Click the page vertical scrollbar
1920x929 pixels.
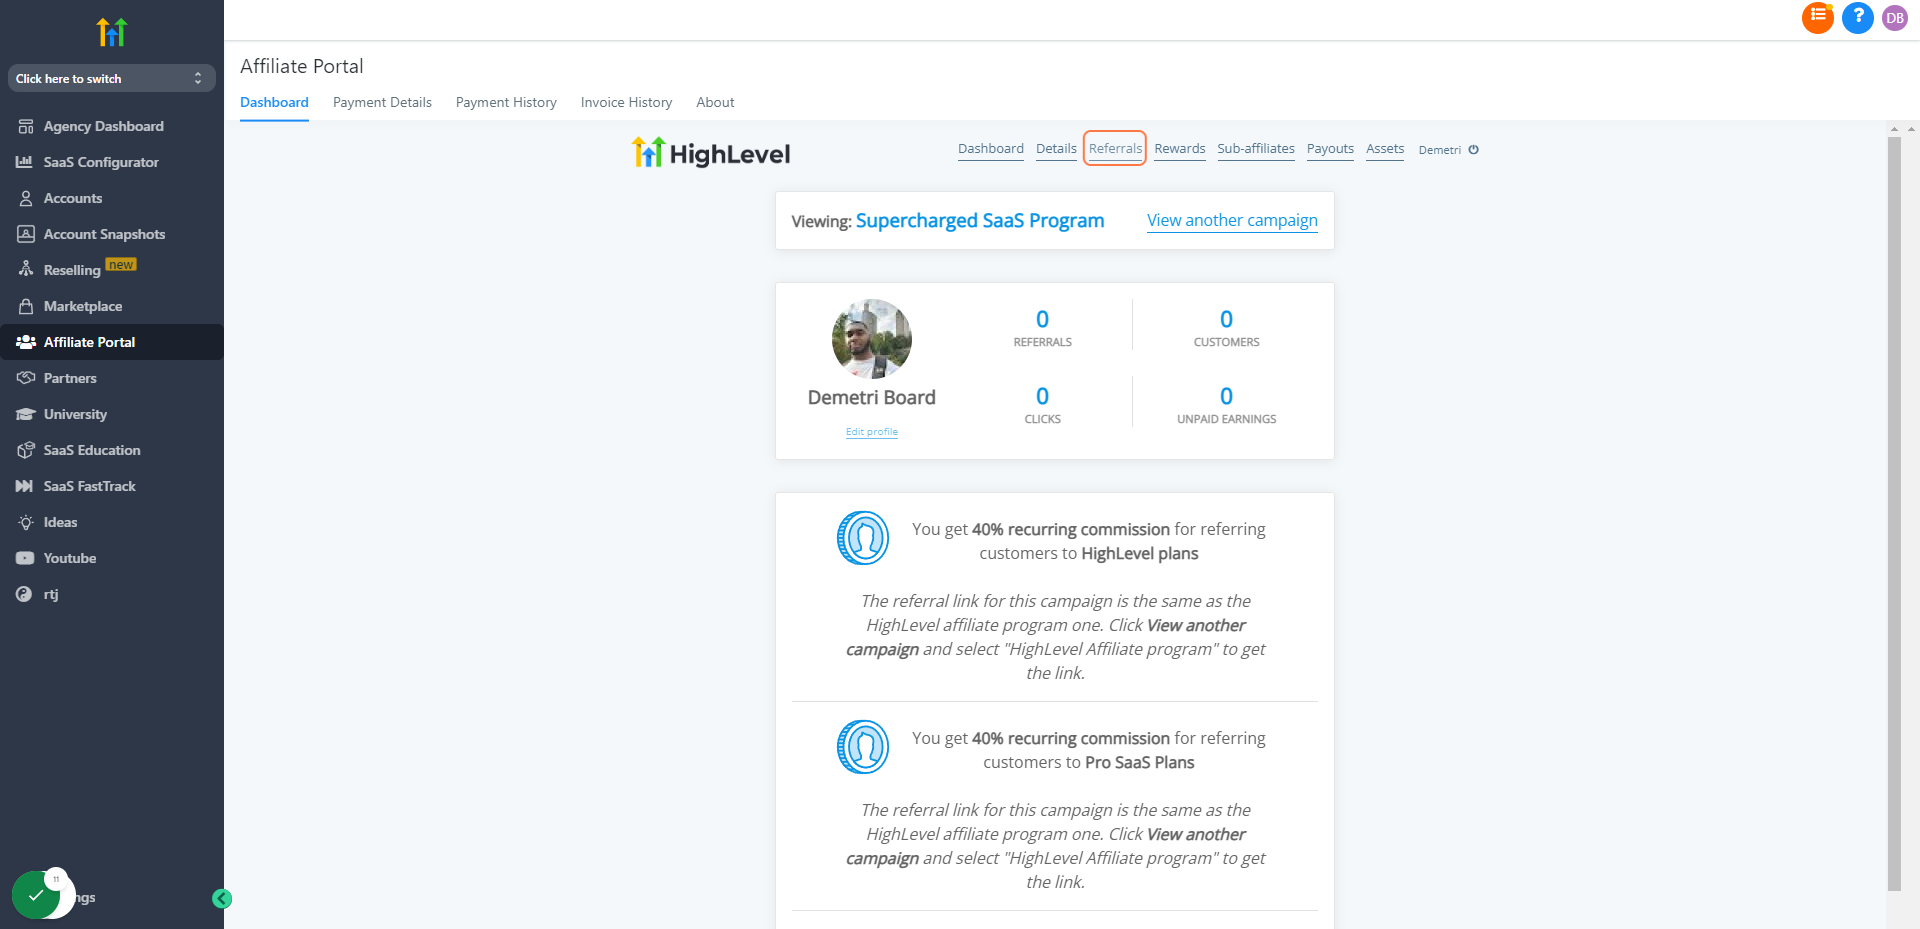click(1894, 512)
